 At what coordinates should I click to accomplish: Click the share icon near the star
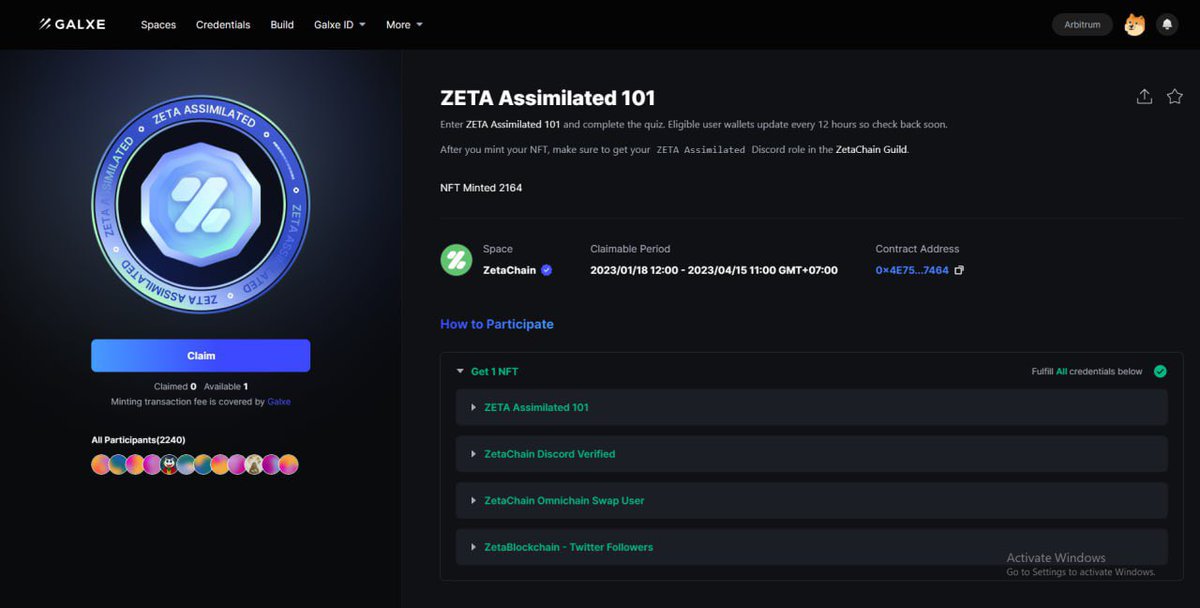point(1144,96)
